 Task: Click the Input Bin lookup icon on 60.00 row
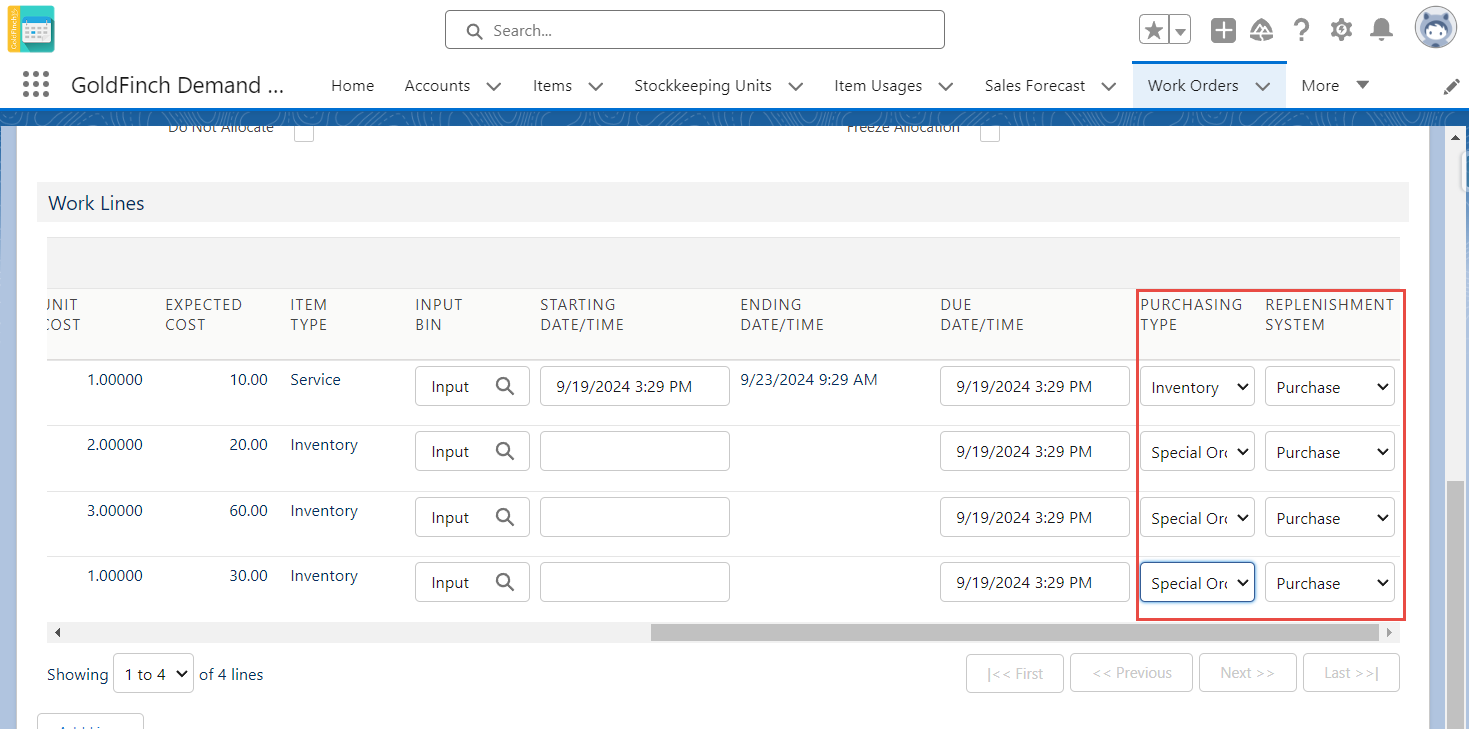tap(505, 517)
